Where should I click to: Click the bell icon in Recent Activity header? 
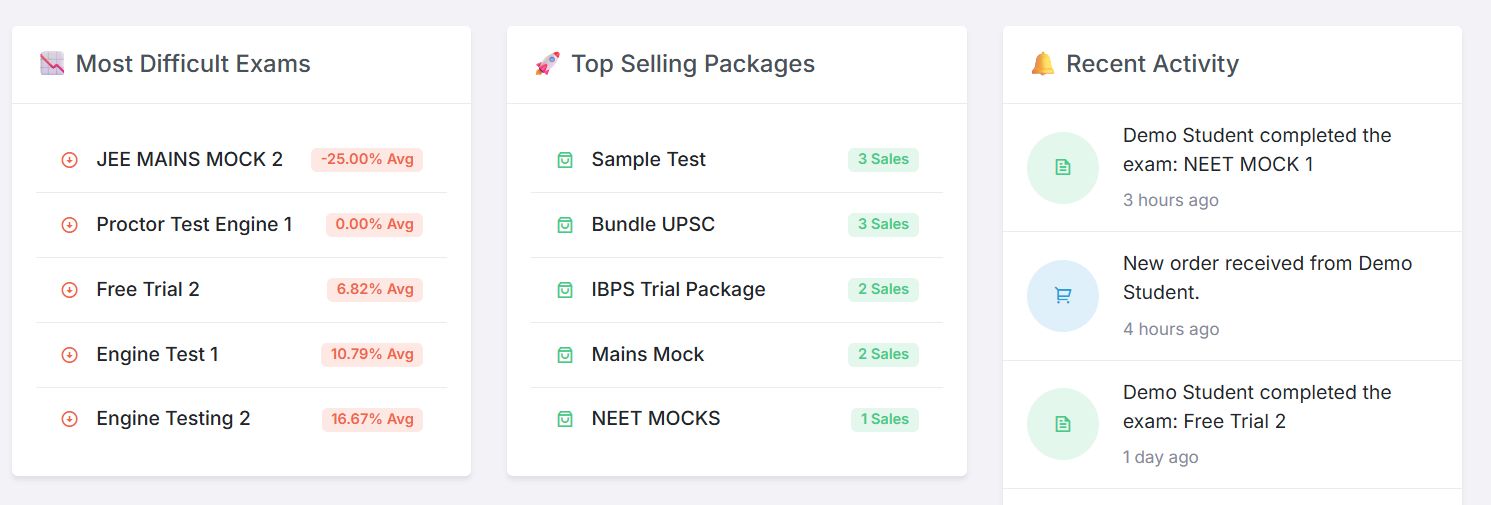click(1042, 64)
